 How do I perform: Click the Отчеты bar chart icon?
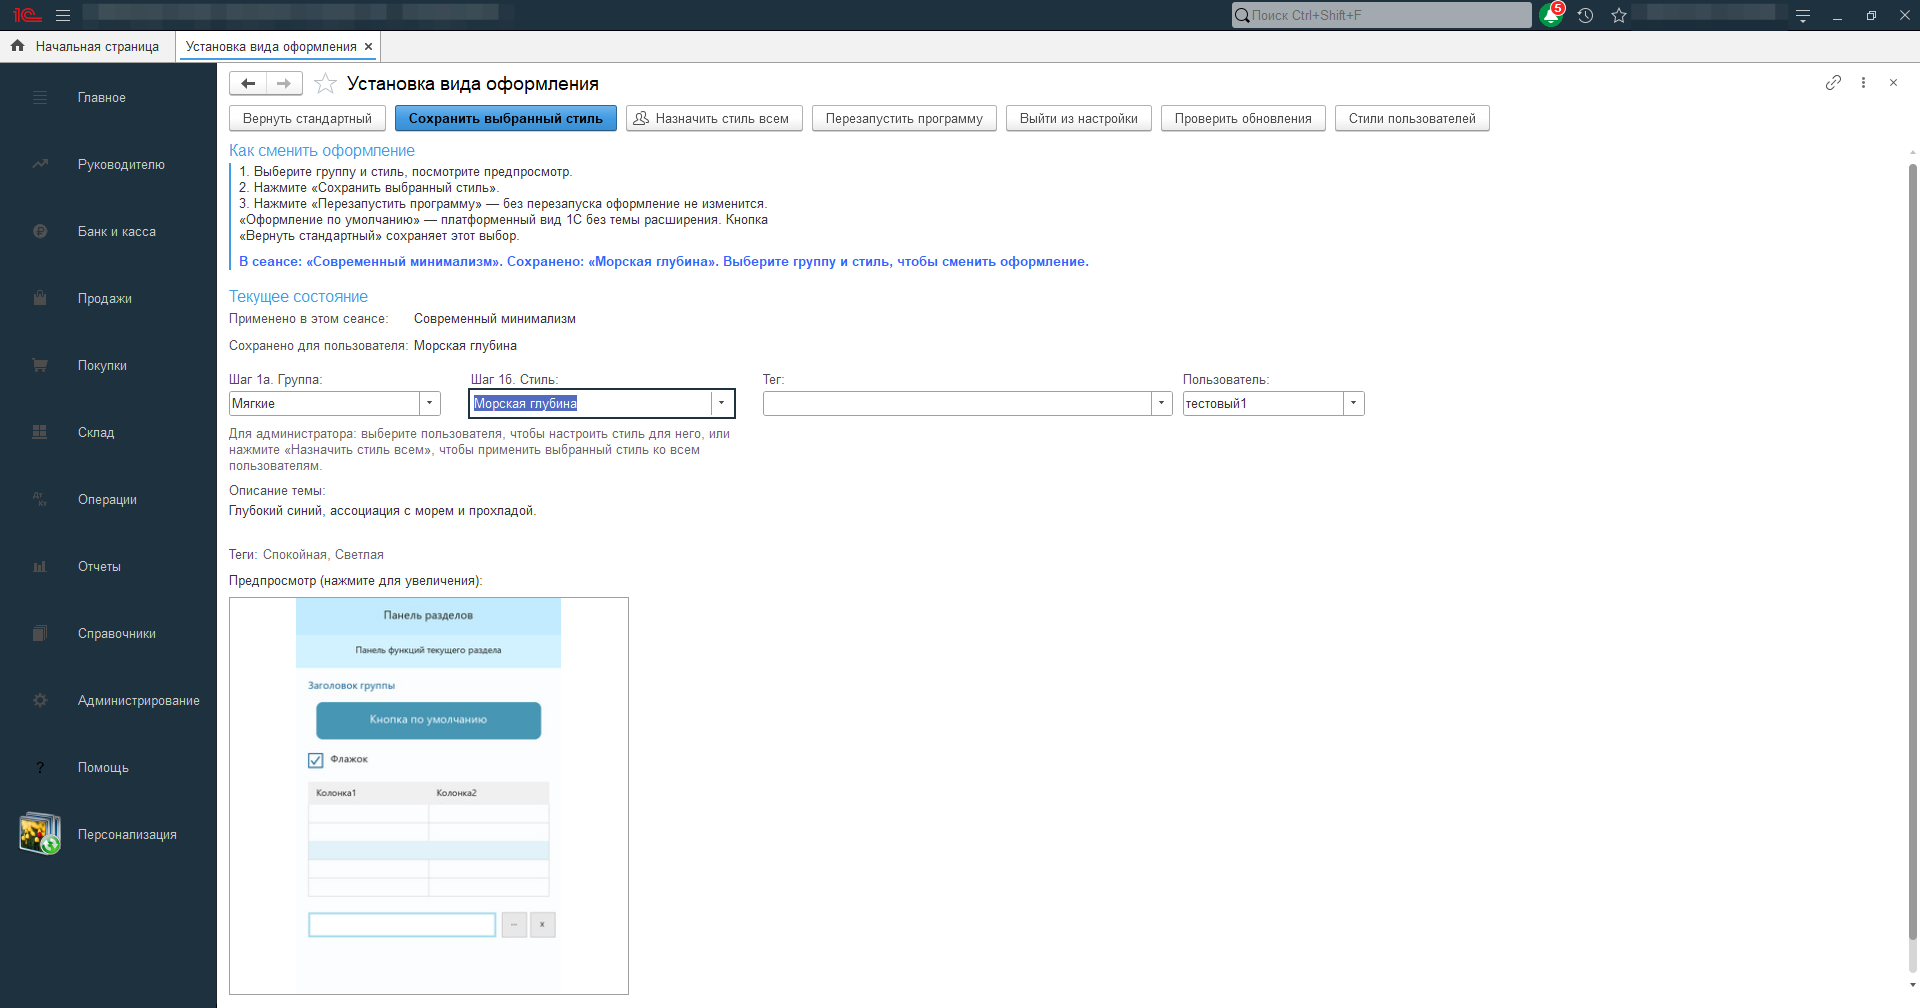pyautogui.click(x=40, y=567)
